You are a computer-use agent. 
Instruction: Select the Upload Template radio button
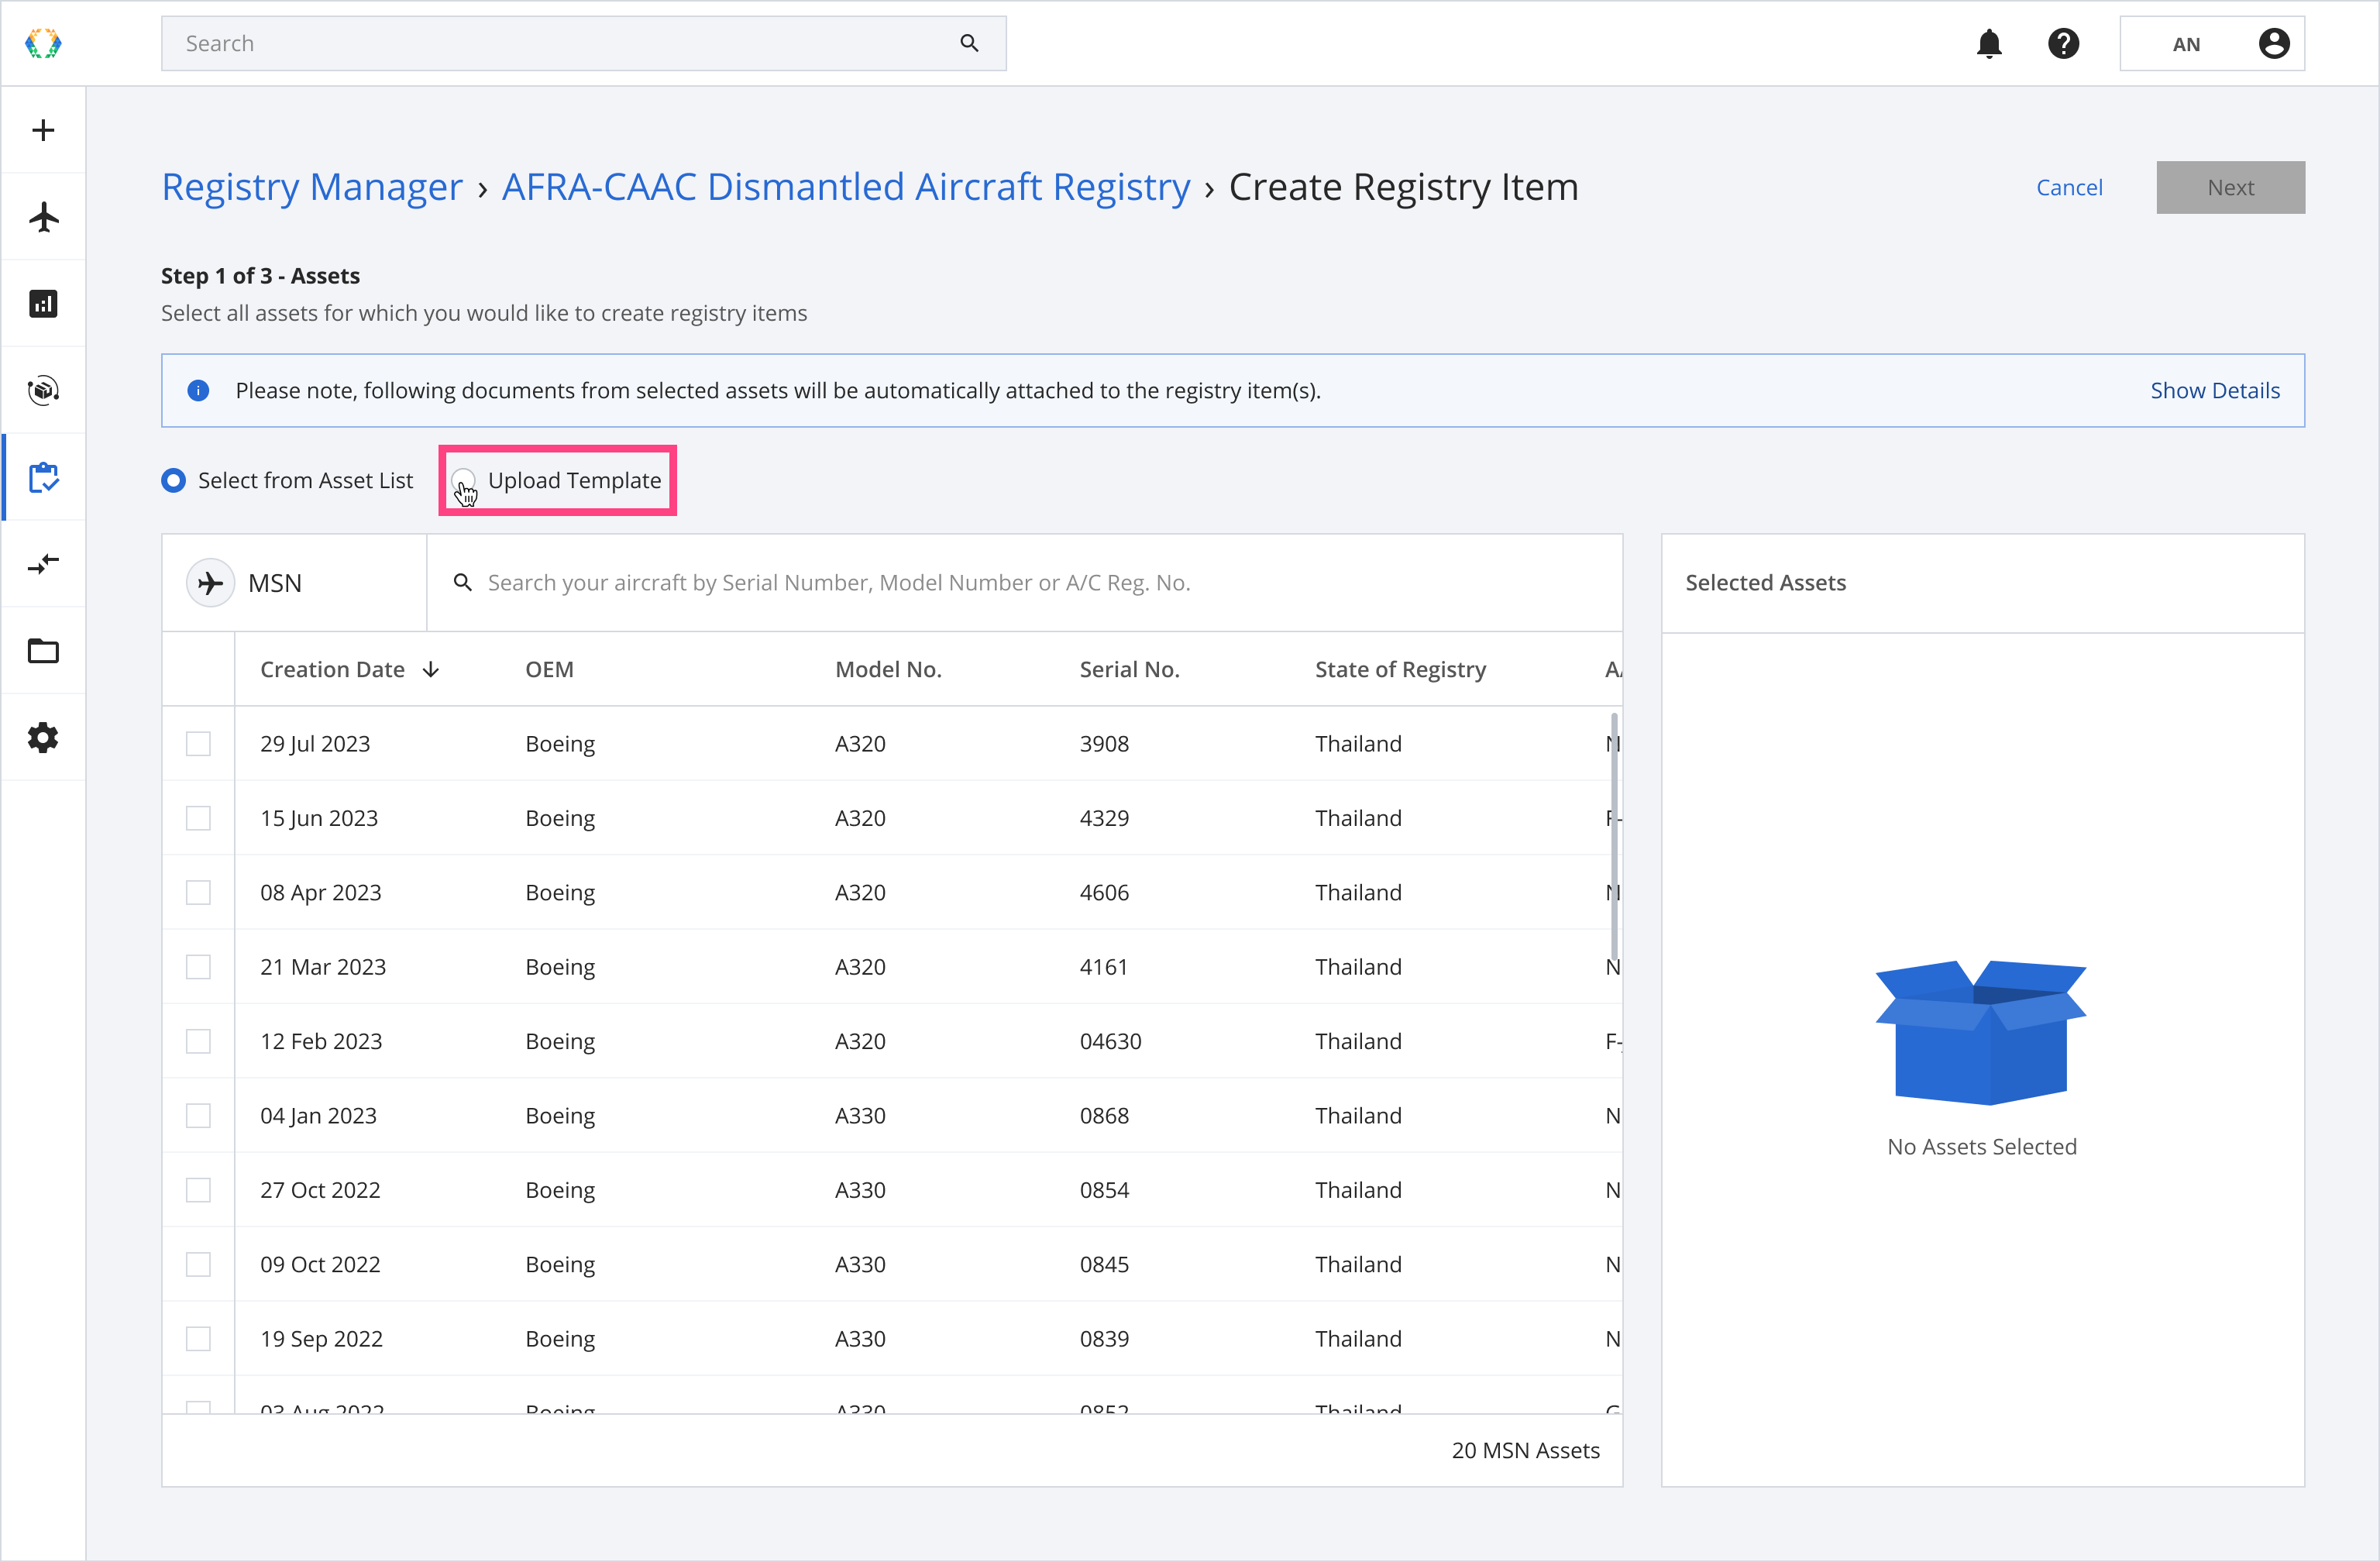(x=464, y=481)
